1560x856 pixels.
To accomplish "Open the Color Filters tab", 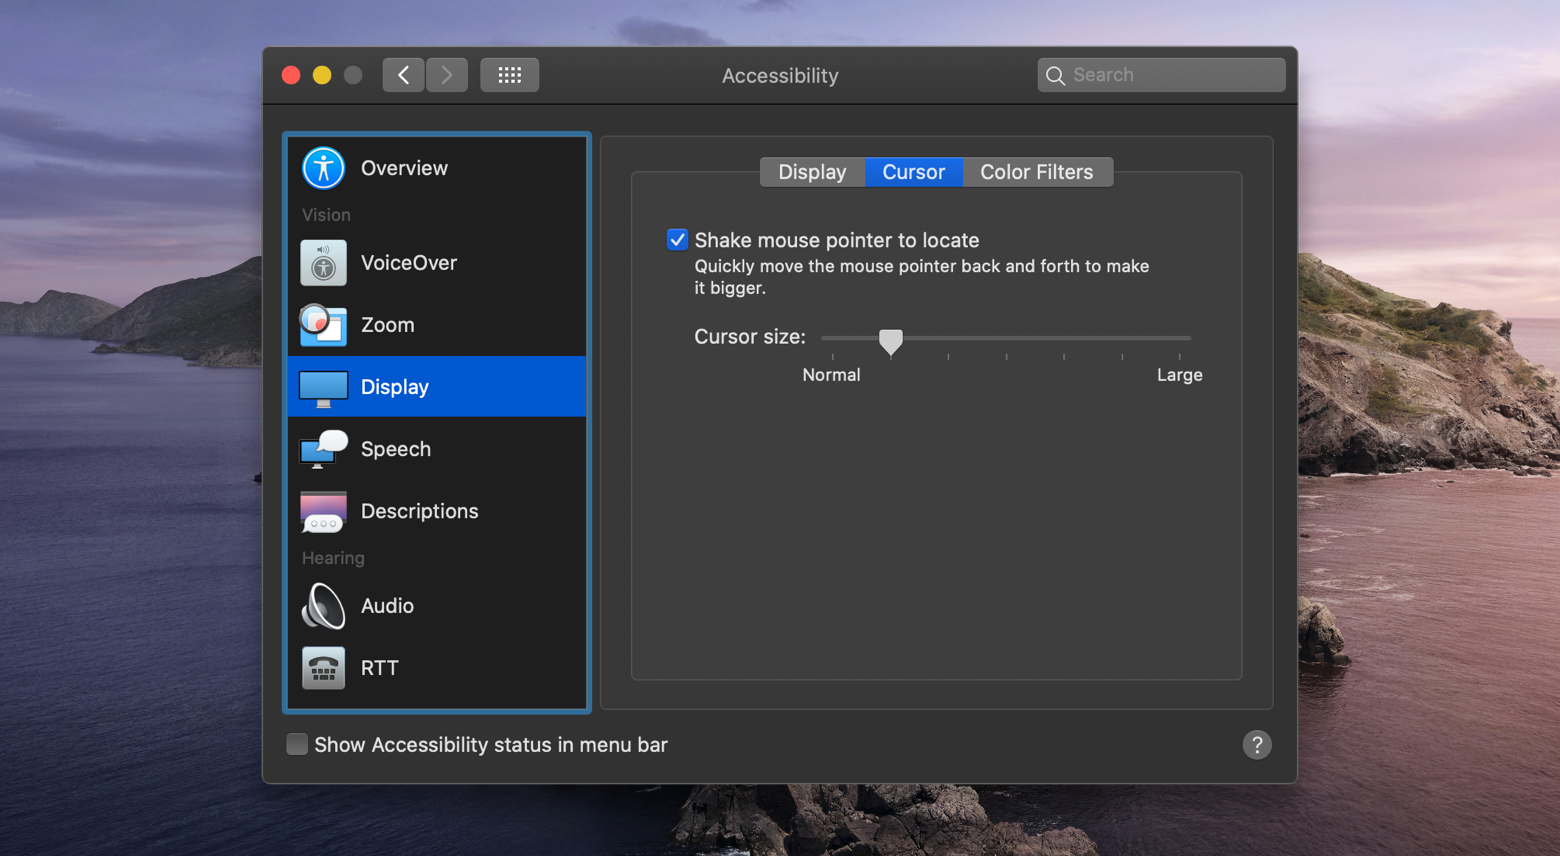I will point(1036,171).
